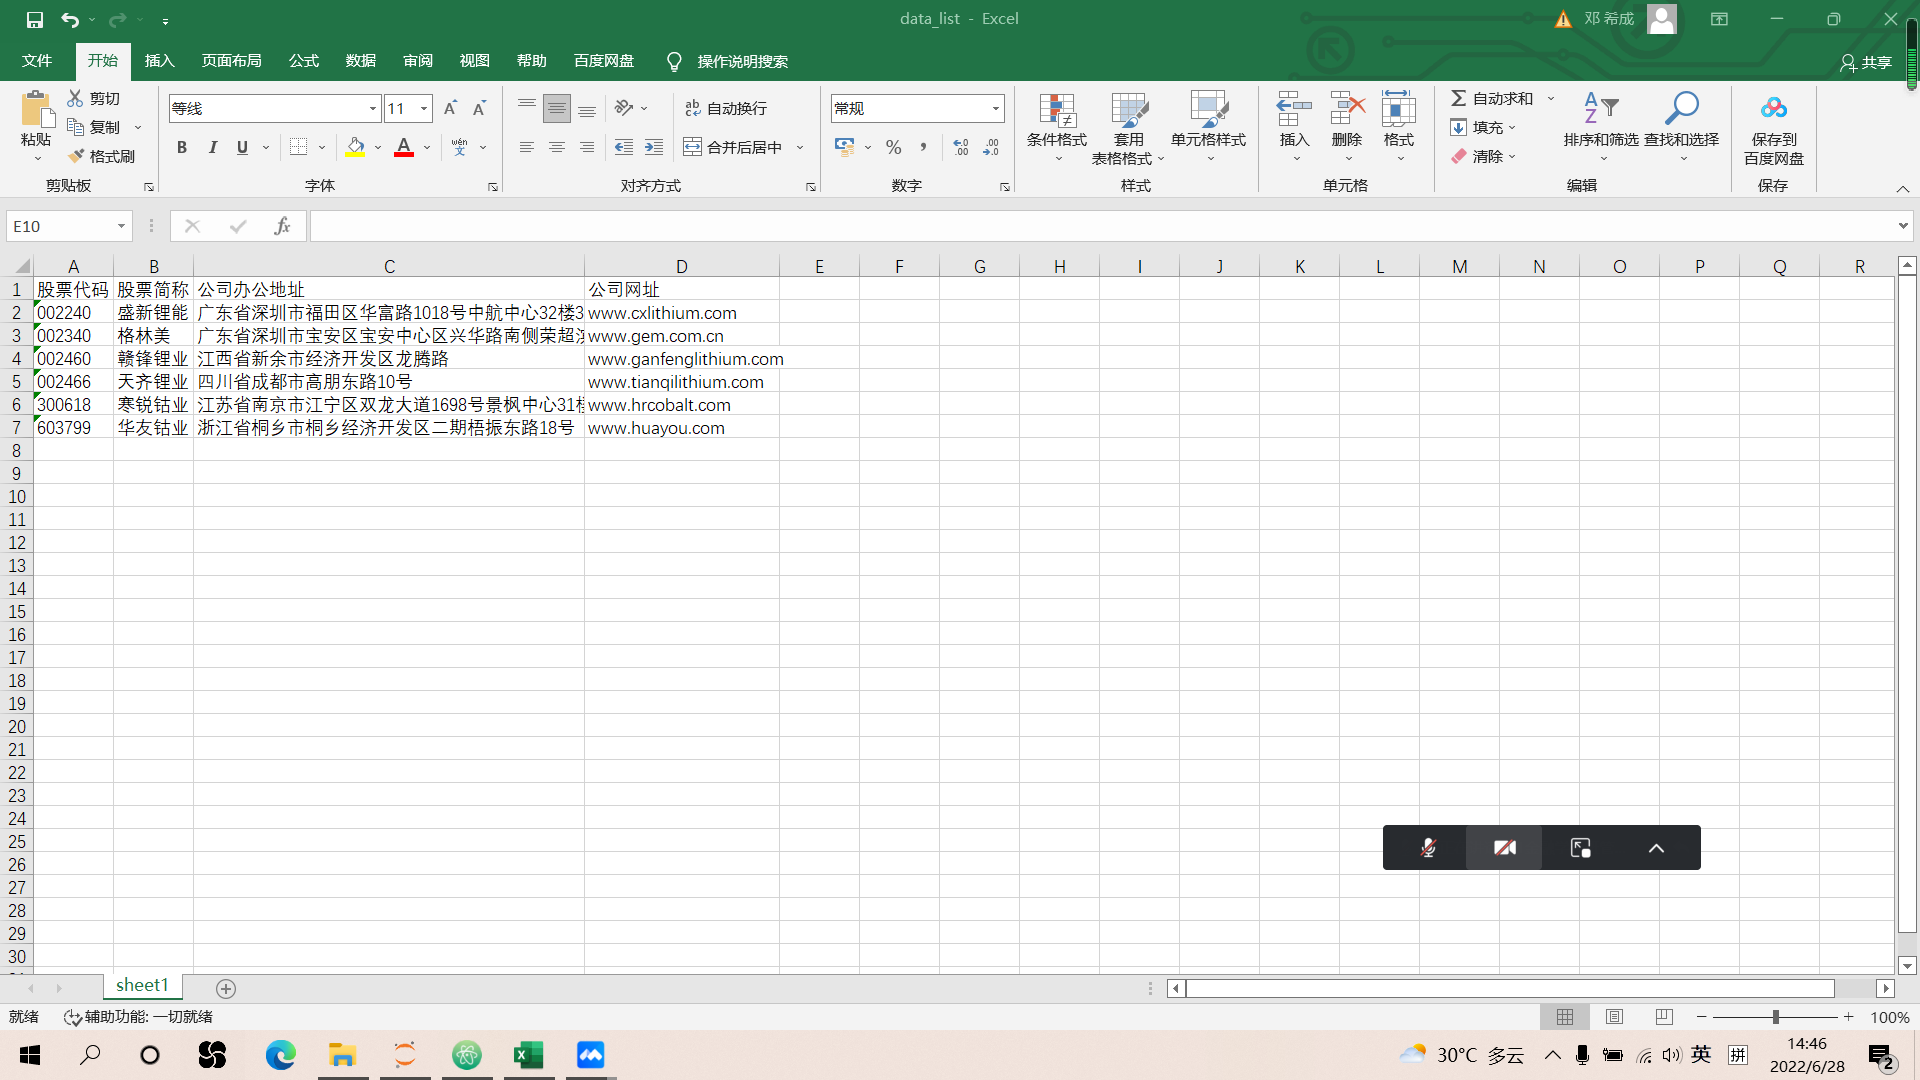This screenshot has height=1080, width=1920.
Task: Click the Insert cells icon
Action: 1294,108
